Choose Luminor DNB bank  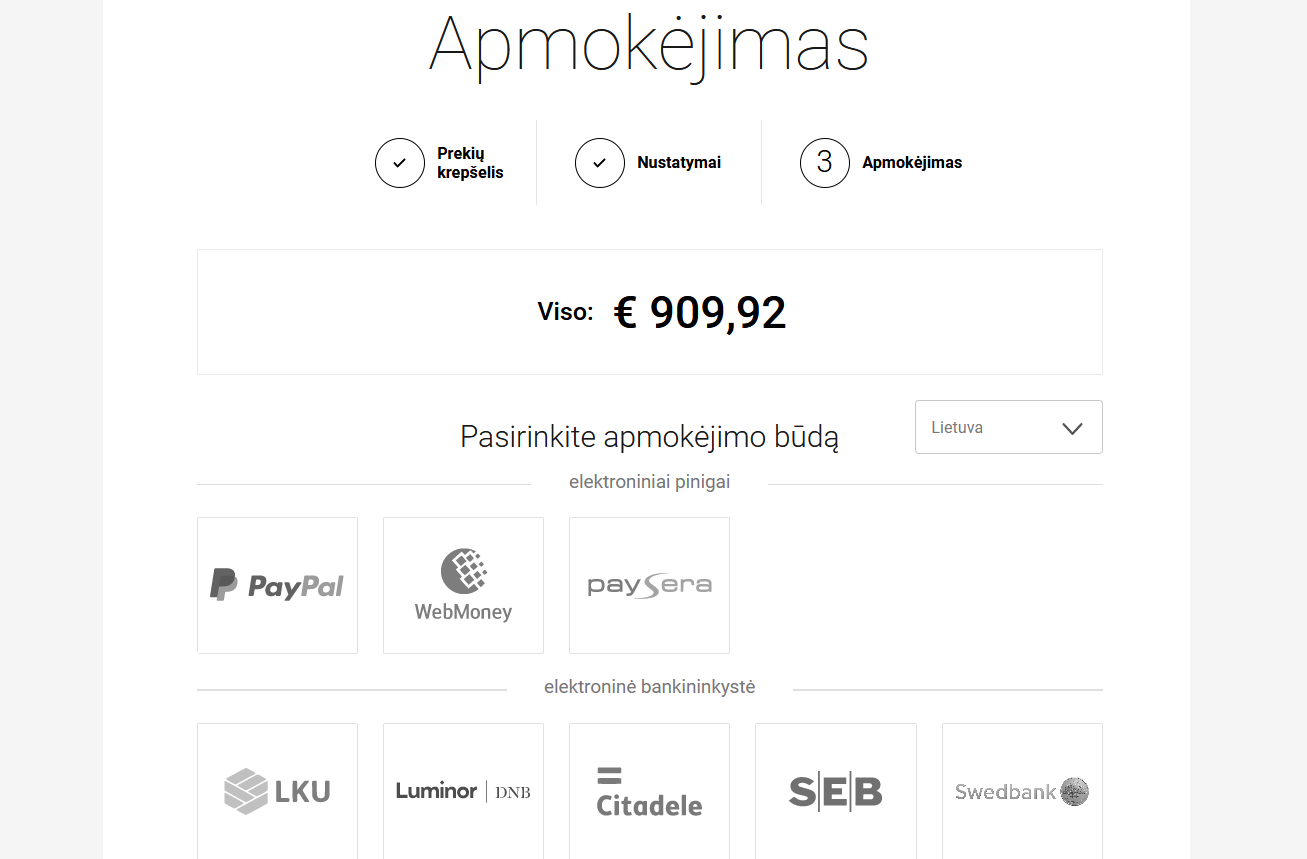click(463, 791)
